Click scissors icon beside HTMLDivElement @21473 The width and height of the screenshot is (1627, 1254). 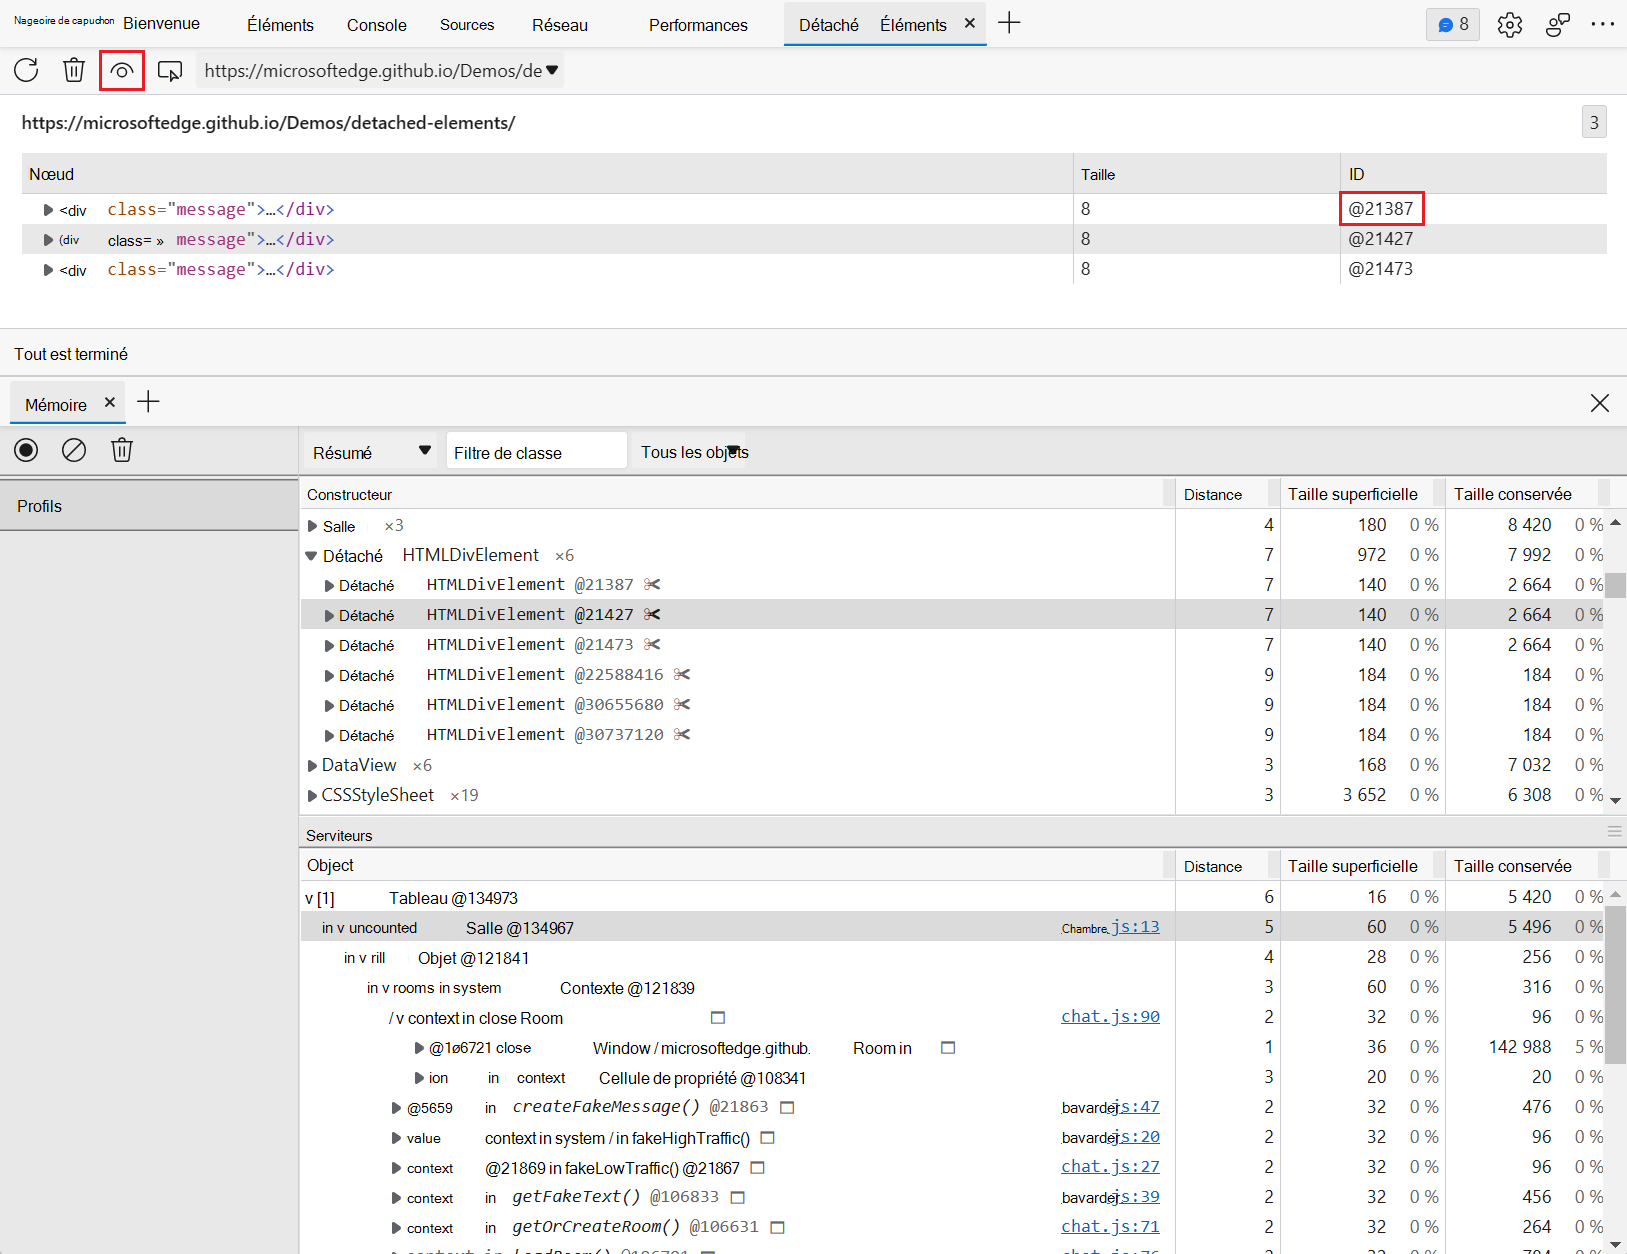coord(652,644)
